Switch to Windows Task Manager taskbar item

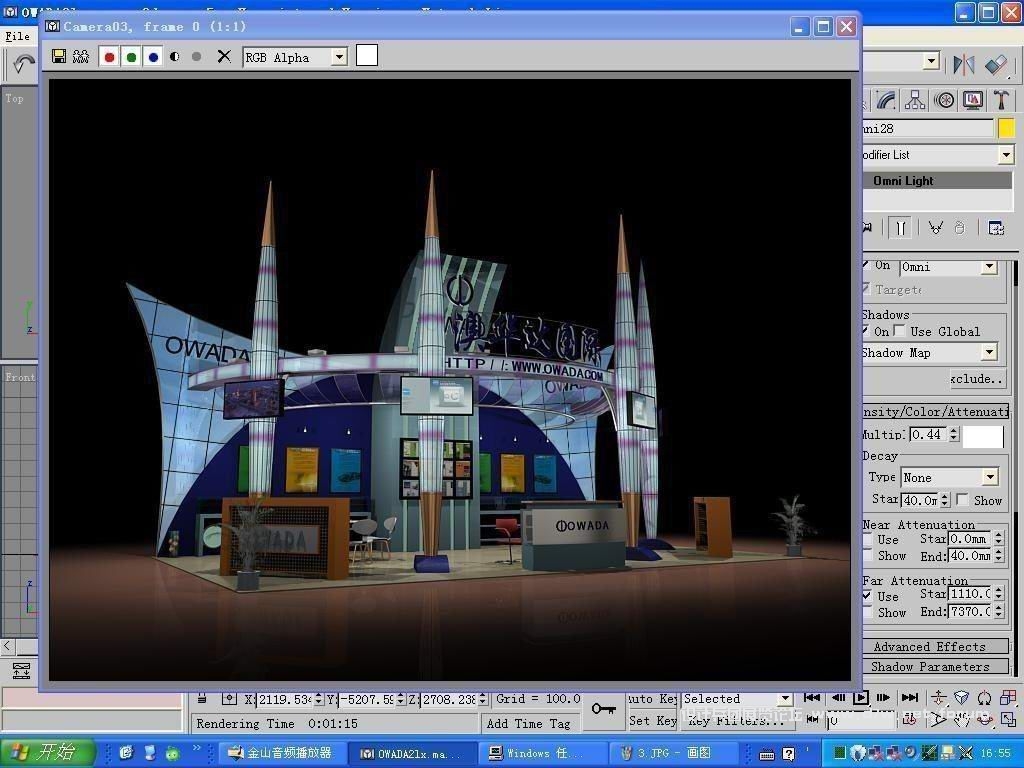point(544,754)
